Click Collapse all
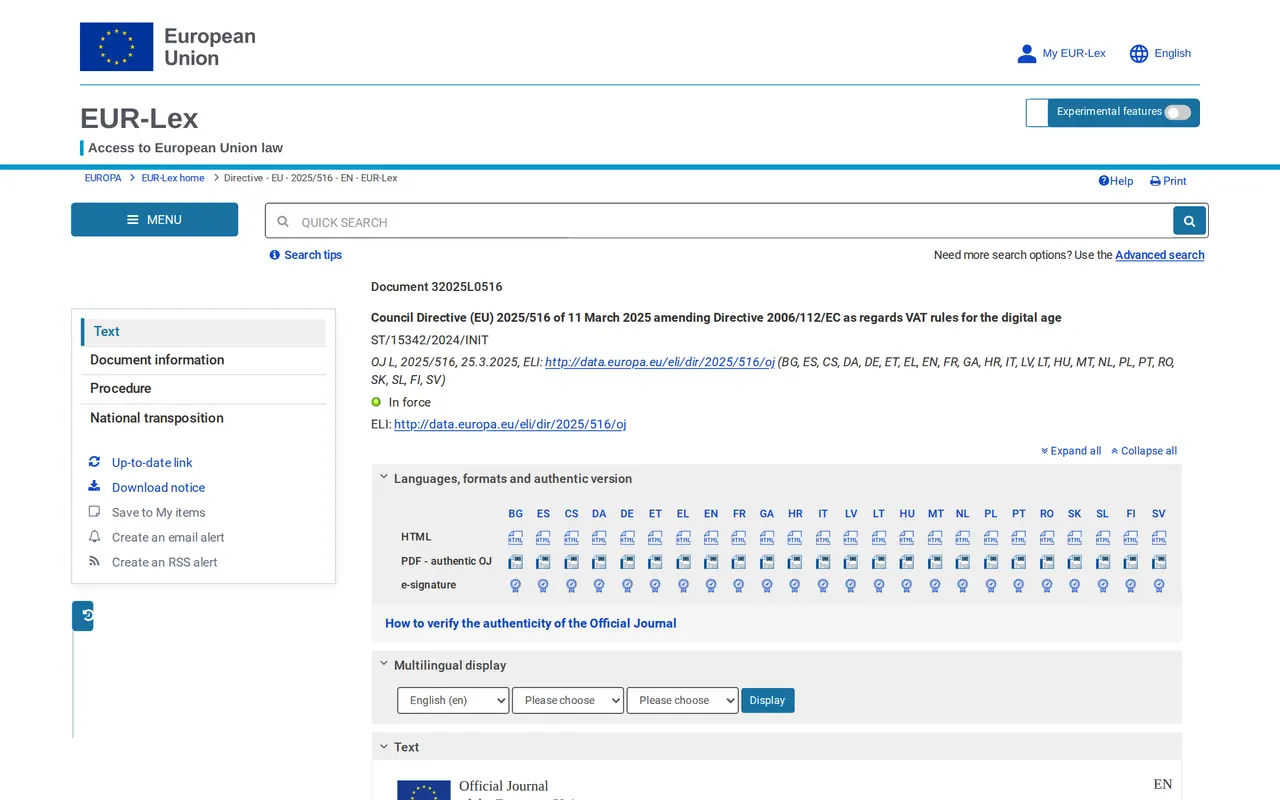The width and height of the screenshot is (1280, 800). (x=1144, y=451)
